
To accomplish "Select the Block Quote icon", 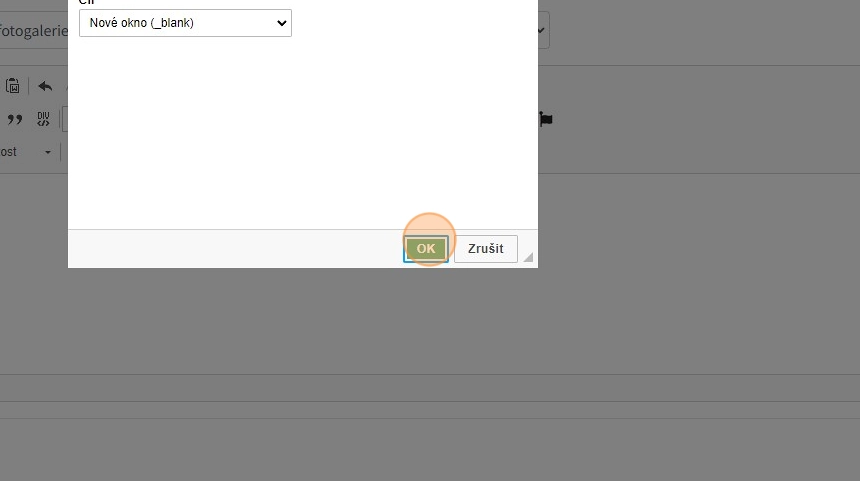I will (15, 119).
